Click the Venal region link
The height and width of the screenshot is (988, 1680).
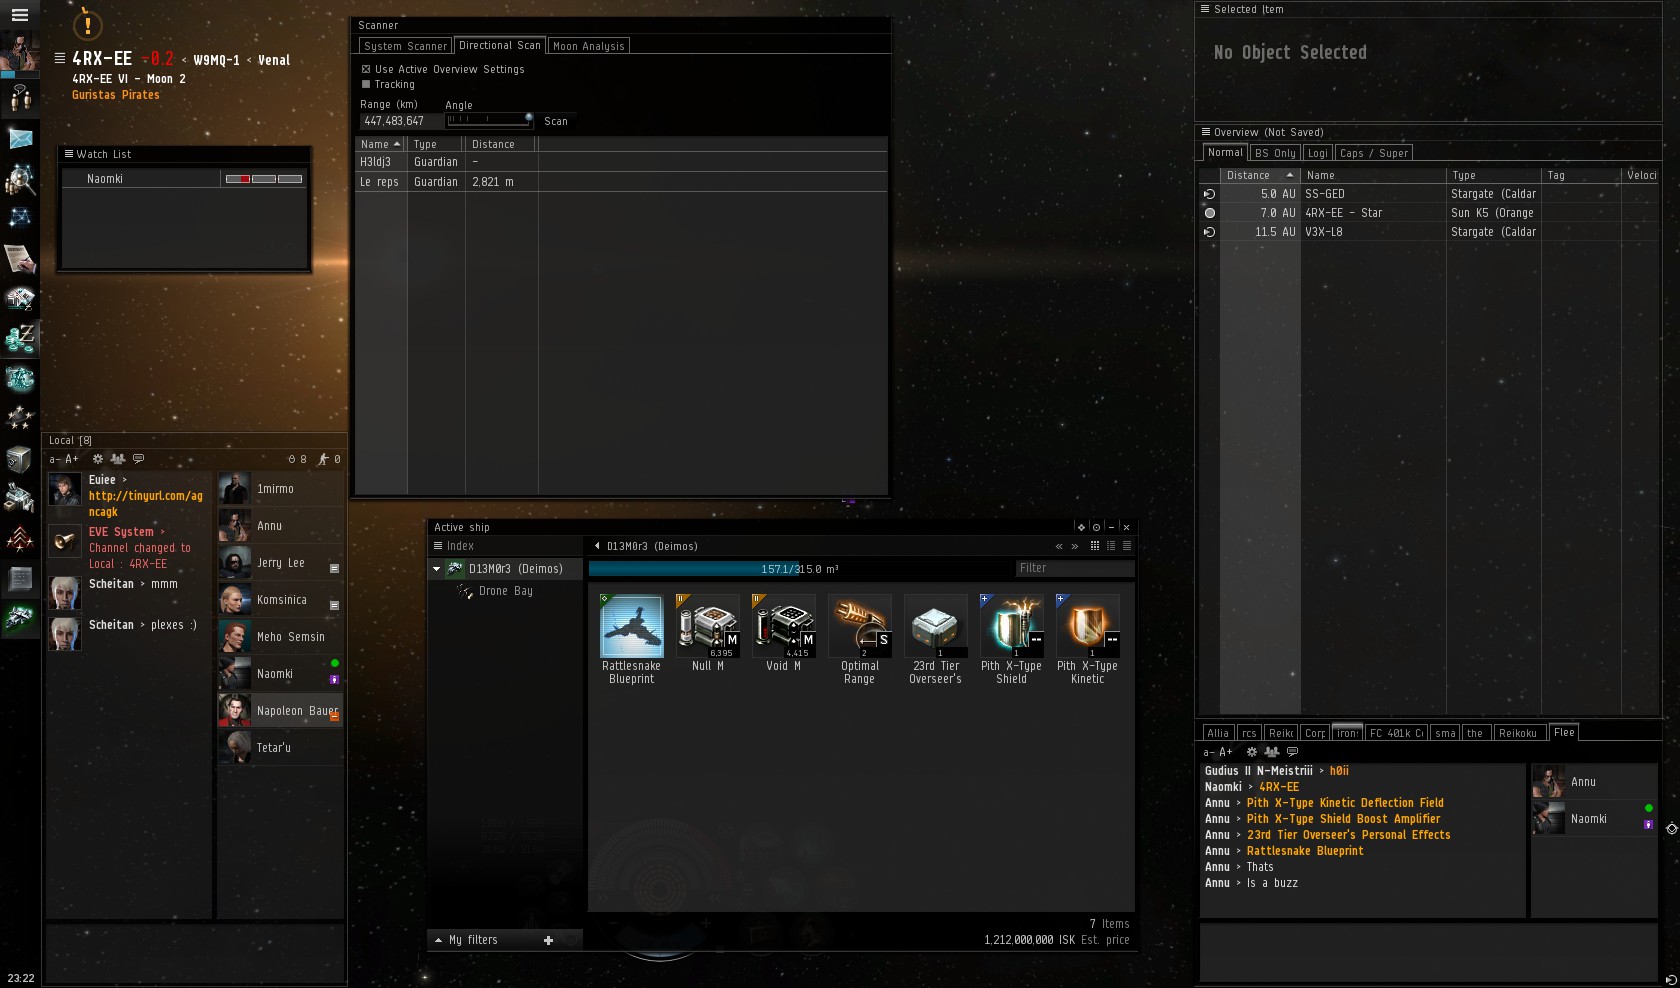coord(274,60)
